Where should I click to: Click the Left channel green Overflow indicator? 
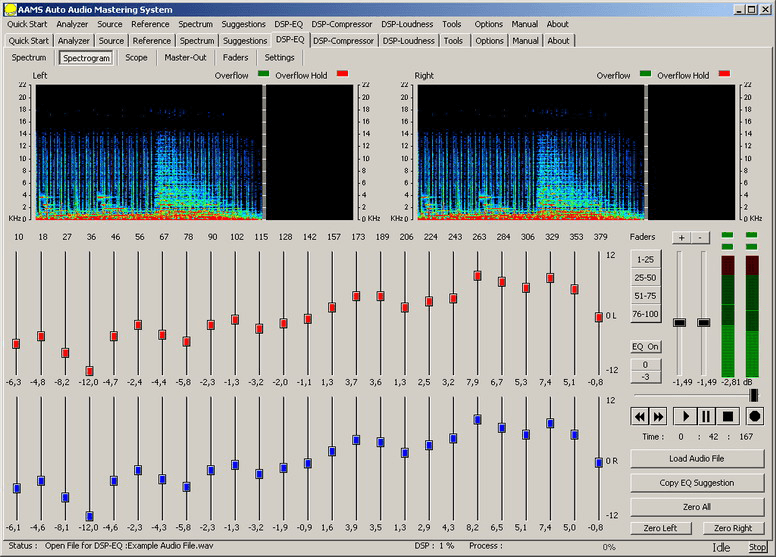[x=263, y=74]
